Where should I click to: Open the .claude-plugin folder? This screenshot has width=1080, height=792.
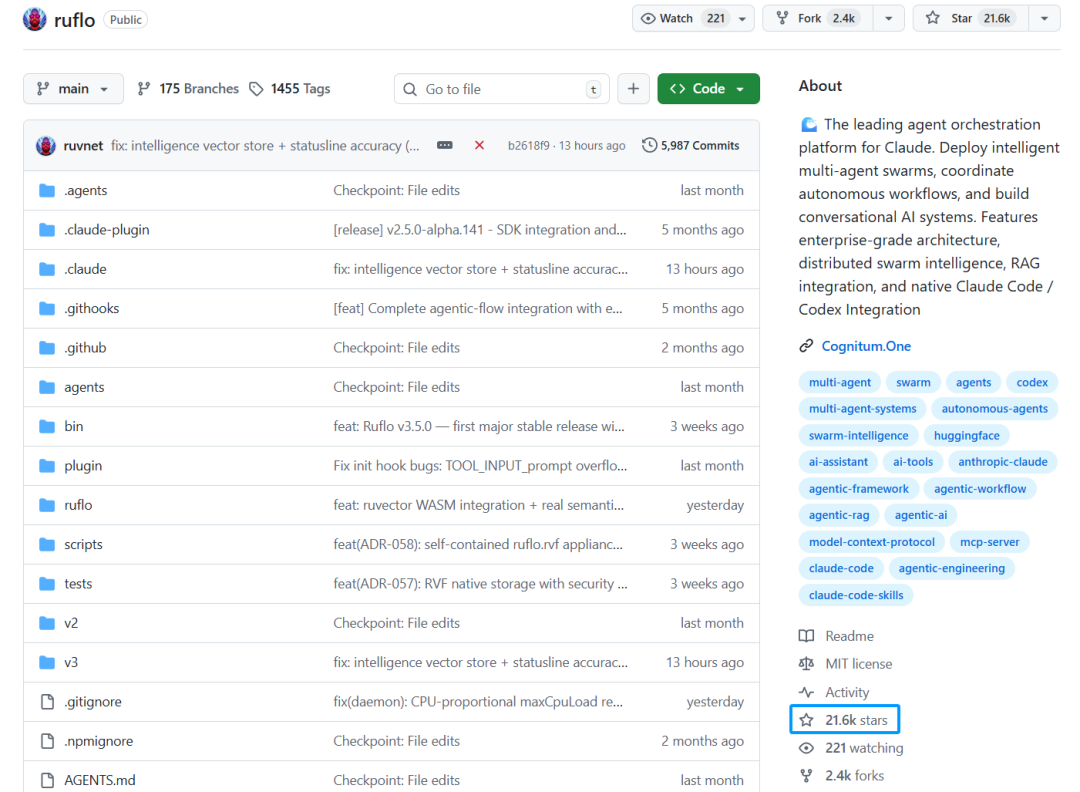106,230
